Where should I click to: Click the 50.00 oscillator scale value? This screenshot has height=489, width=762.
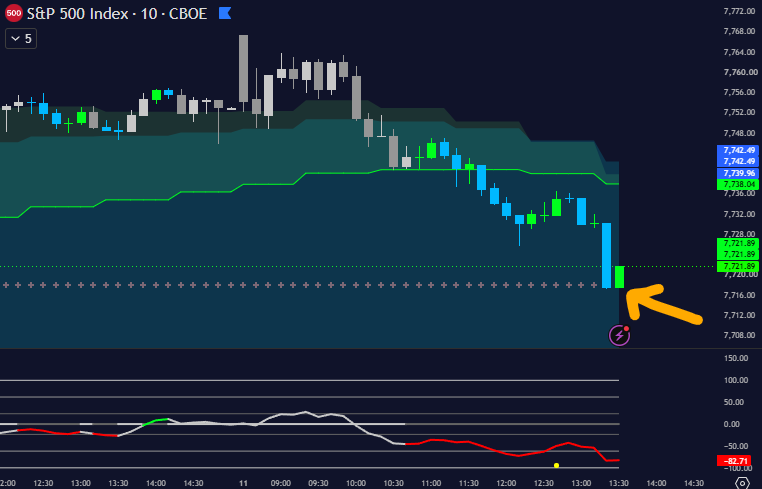[x=734, y=402]
